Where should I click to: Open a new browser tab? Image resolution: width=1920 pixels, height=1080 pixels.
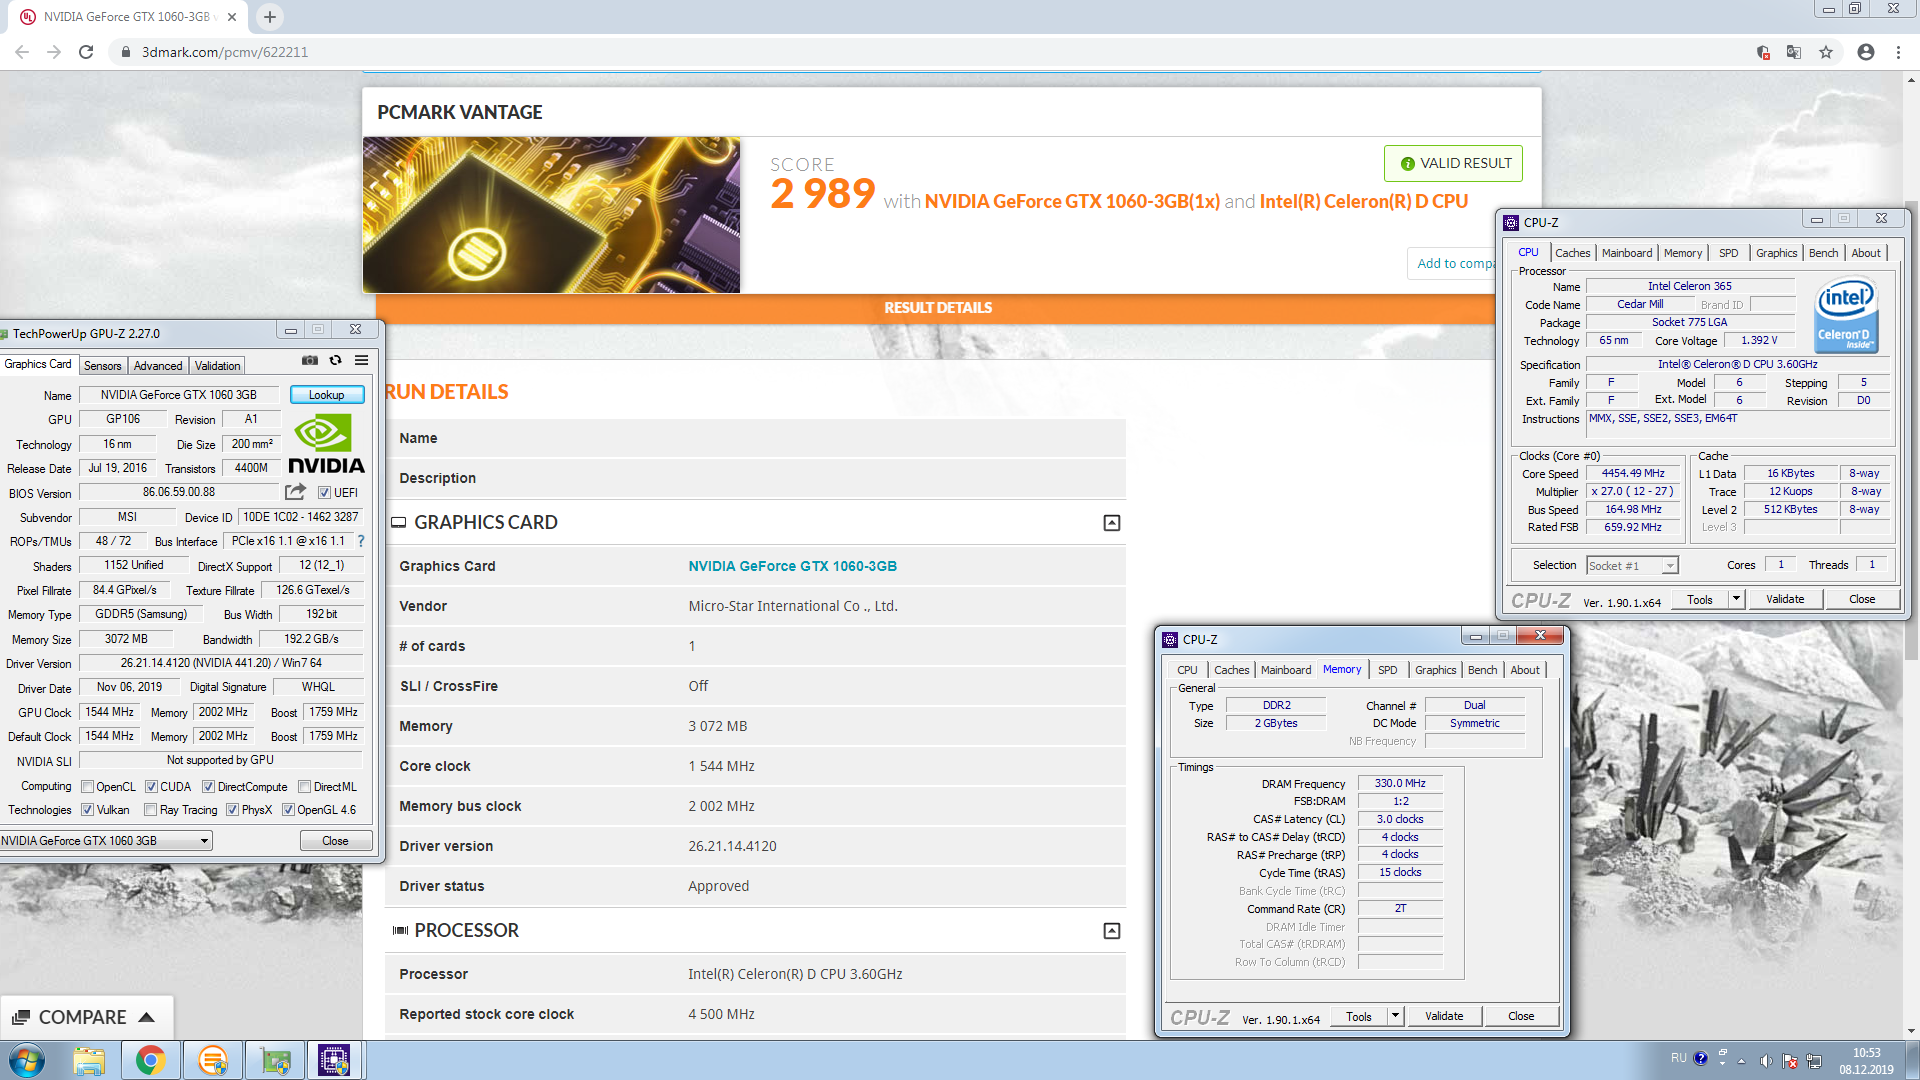[270, 17]
